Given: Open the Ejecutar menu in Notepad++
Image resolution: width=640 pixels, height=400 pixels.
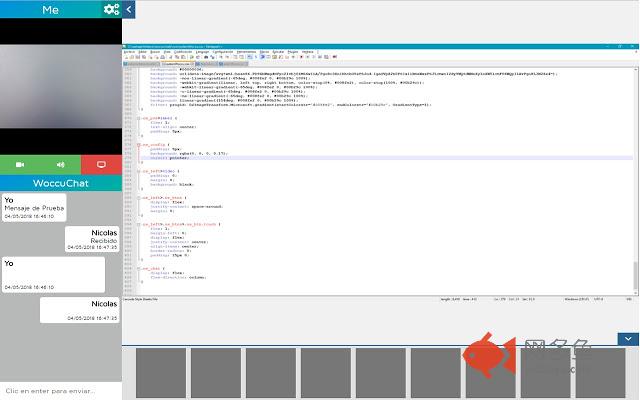Looking at the screenshot, I should 278,52.
